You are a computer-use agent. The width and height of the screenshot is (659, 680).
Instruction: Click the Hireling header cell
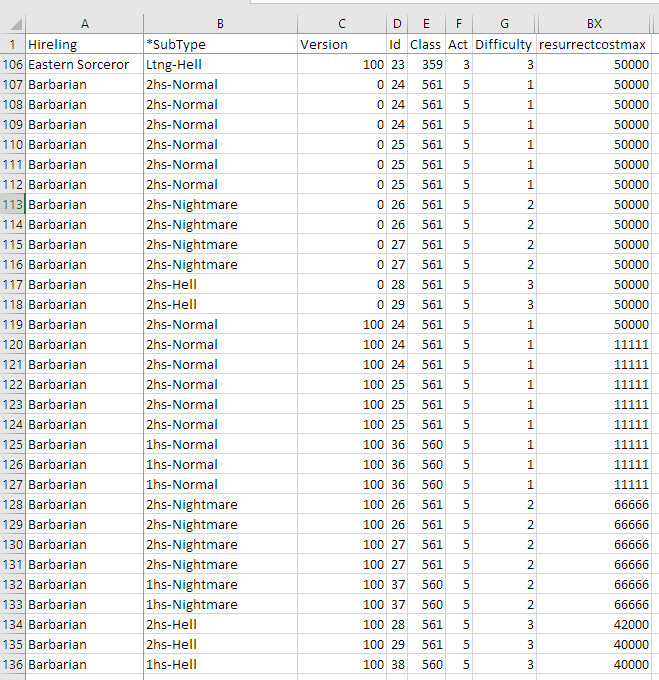pyautogui.click(x=84, y=44)
